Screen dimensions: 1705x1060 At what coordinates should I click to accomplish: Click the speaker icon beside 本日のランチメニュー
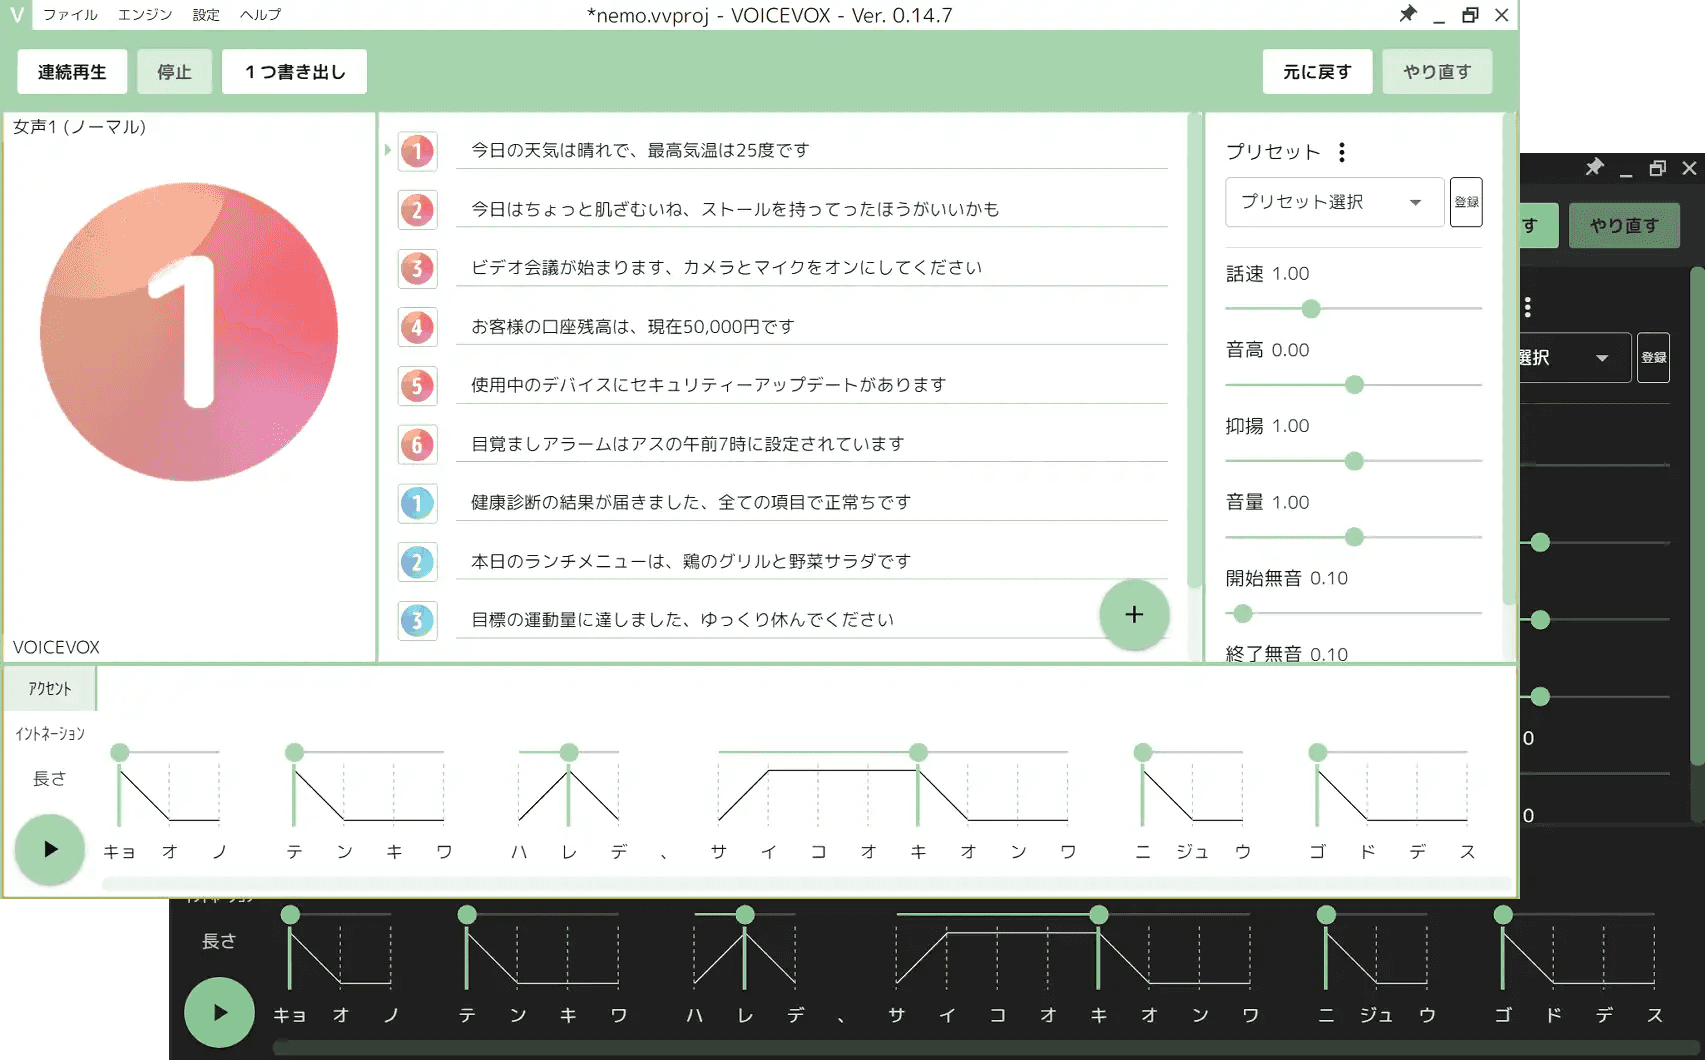pyautogui.click(x=417, y=562)
